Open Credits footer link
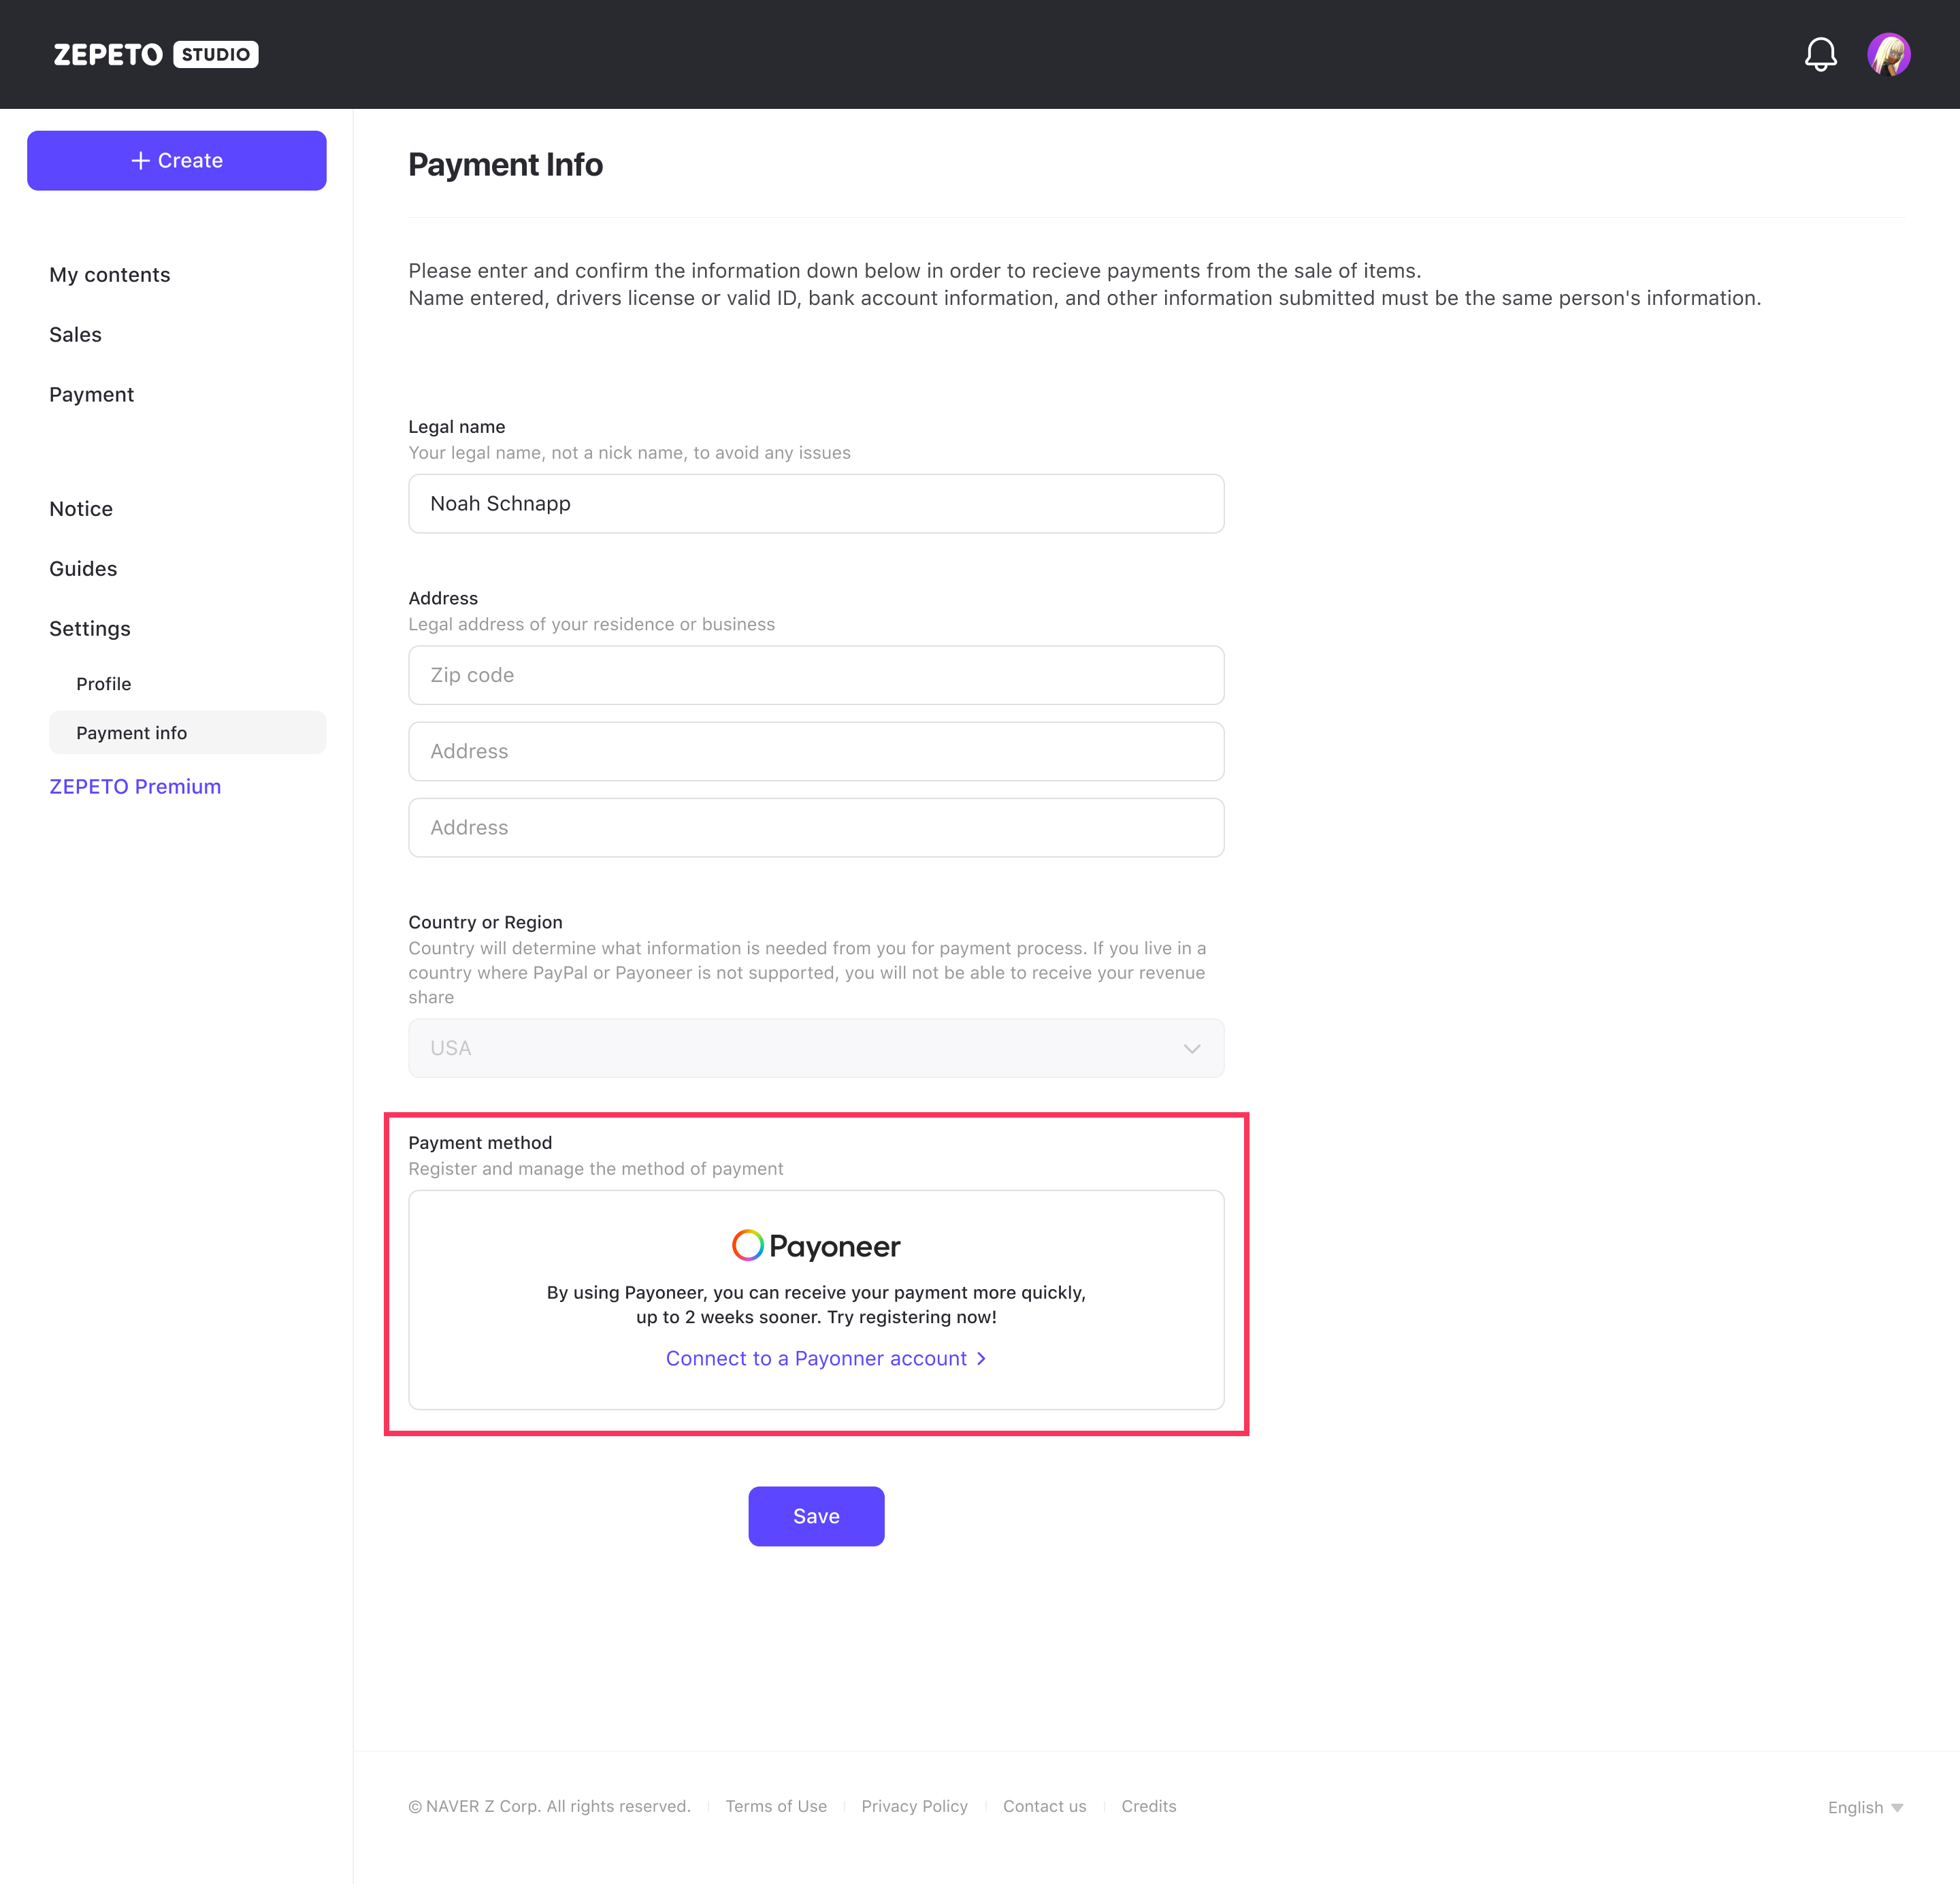Image resolution: width=1960 pixels, height=1884 pixels. (1149, 1806)
